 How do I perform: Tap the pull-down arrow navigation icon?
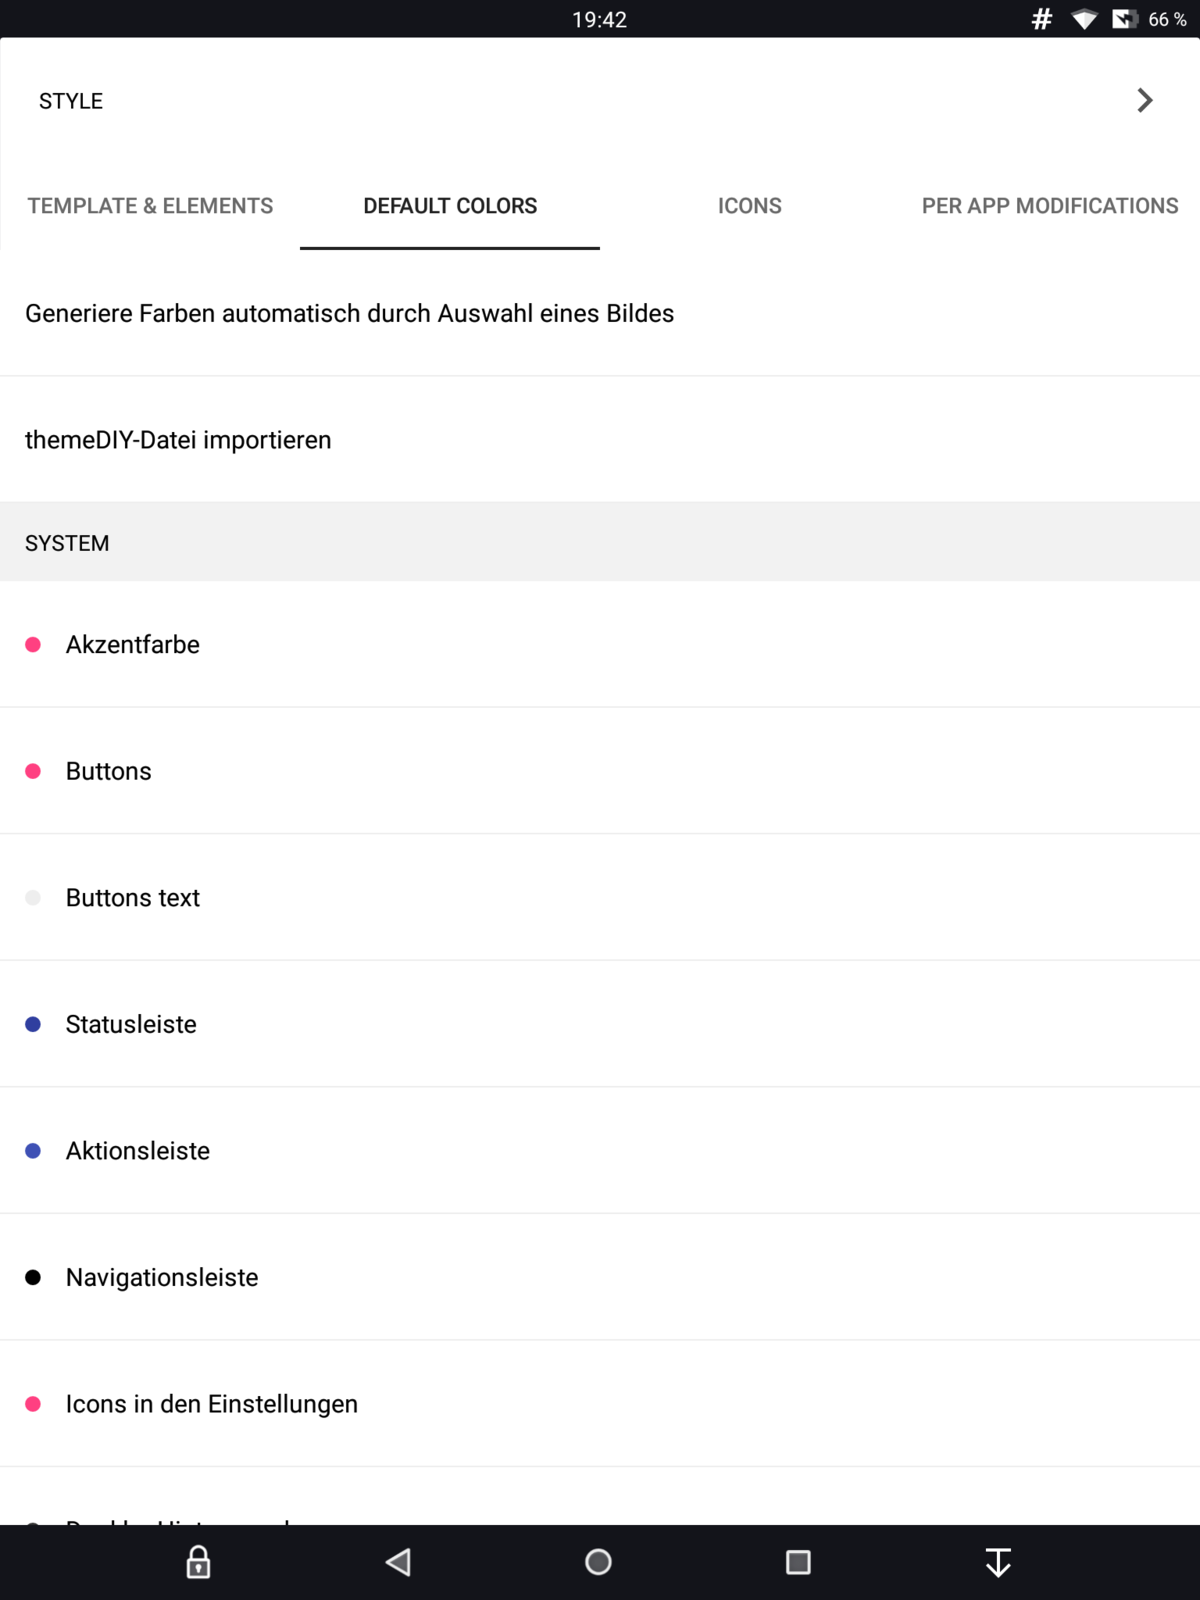point(998,1562)
